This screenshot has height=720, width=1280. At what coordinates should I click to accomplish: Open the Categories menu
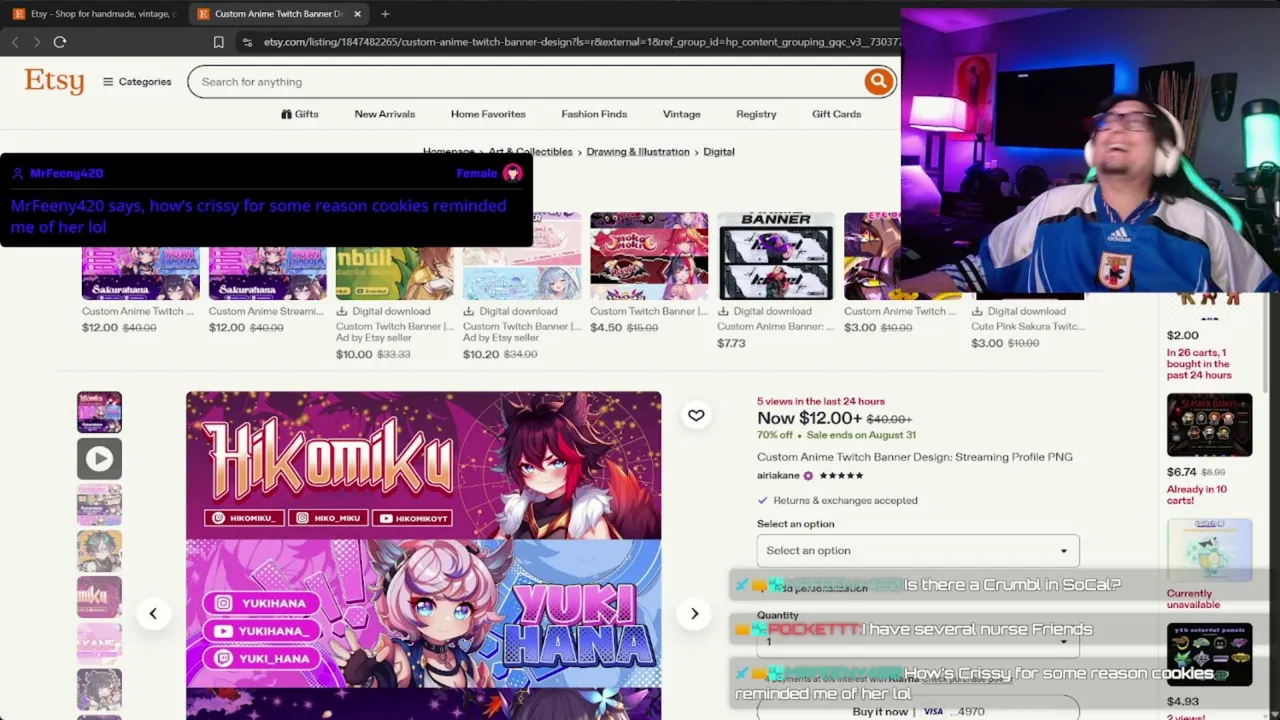[137, 82]
